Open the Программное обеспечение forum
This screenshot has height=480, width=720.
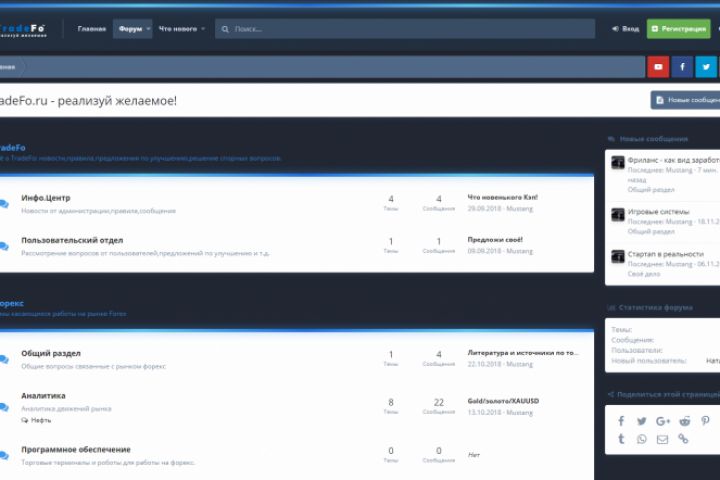pos(76,449)
